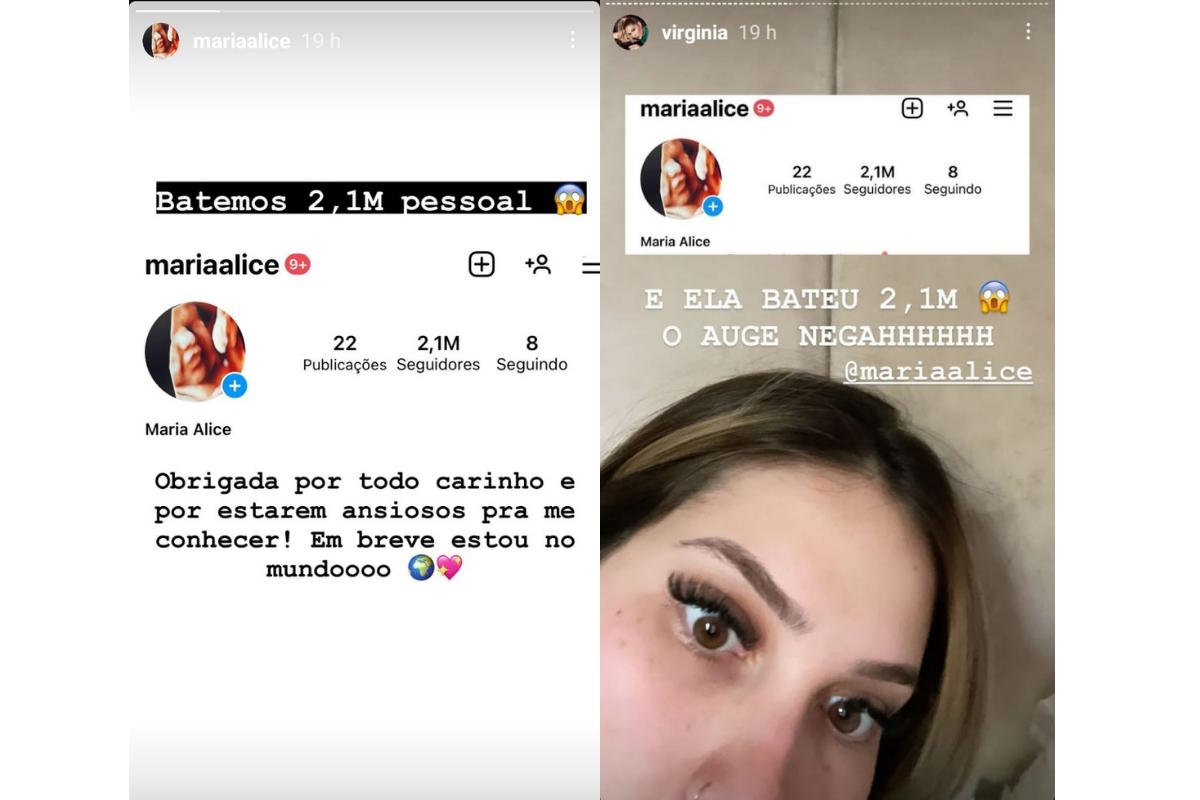
Task: View the 8 Seguindo list in the left story
Action: [532, 353]
